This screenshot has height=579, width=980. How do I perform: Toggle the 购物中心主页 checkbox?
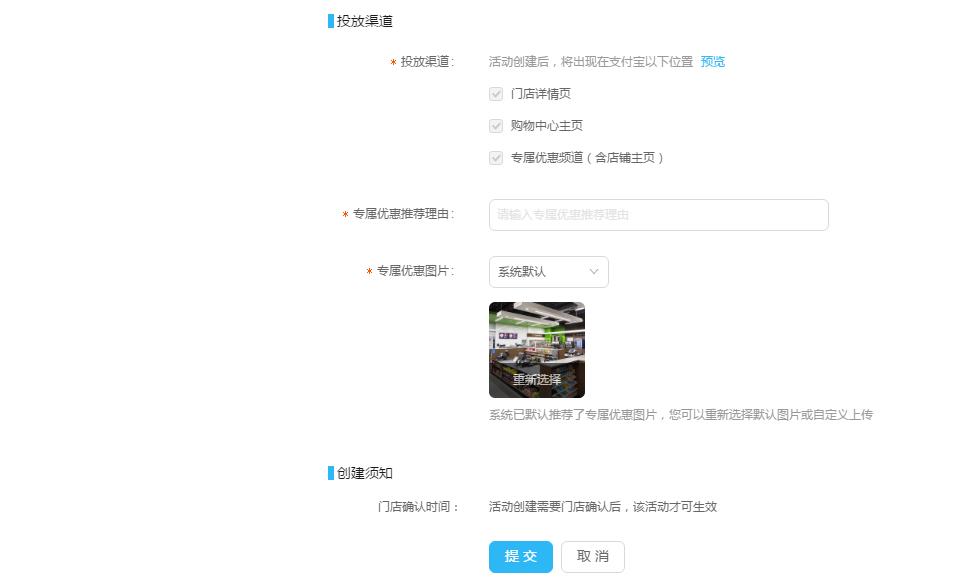[x=496, y=126]
